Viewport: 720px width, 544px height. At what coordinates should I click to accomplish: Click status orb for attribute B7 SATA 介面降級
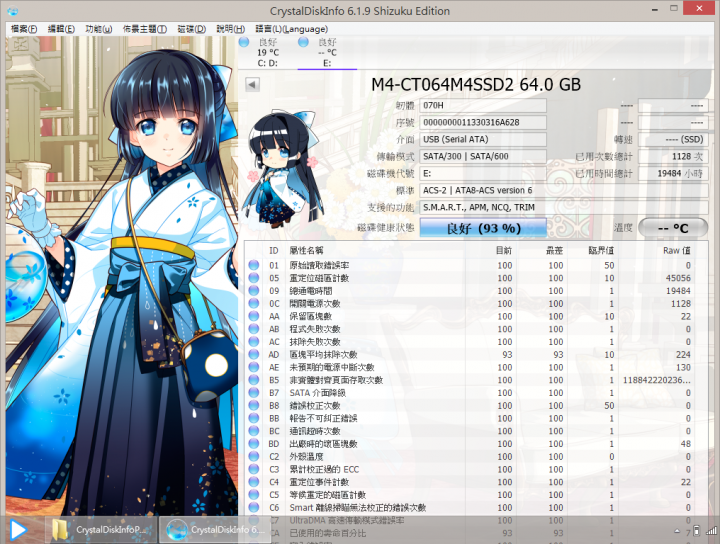[x=253, y=393]
